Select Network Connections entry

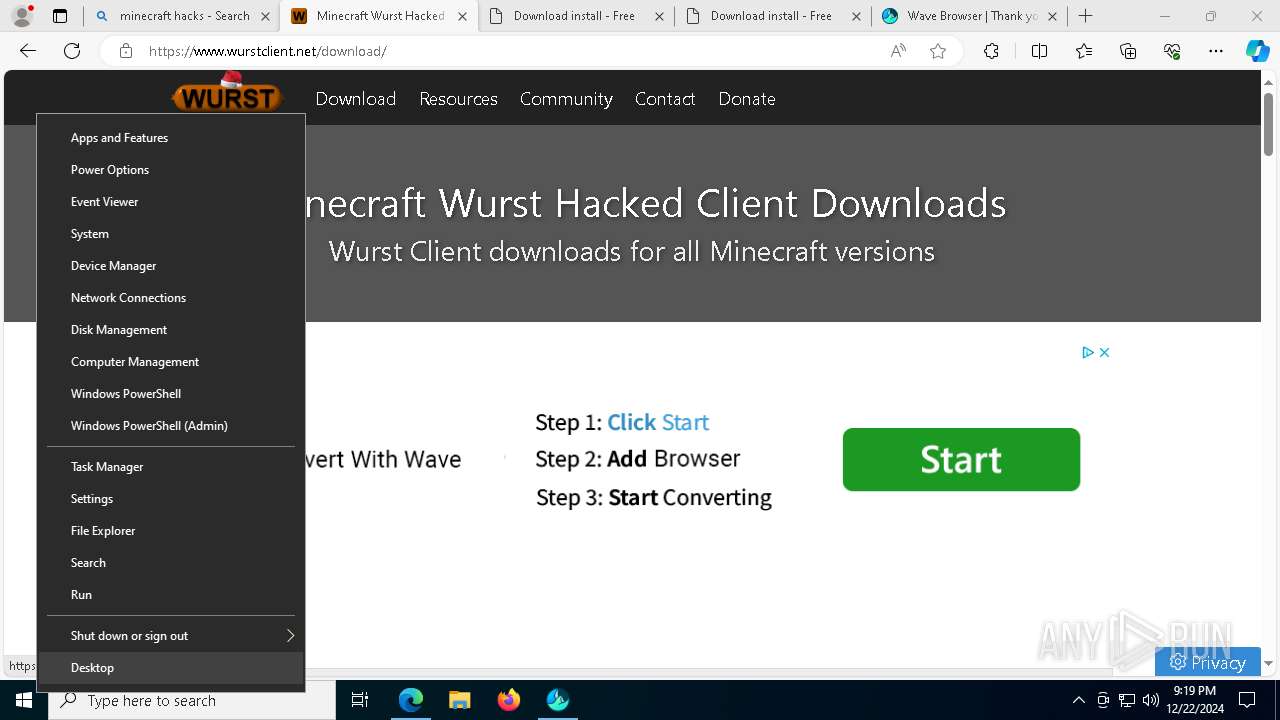click(x=171, y=298)
